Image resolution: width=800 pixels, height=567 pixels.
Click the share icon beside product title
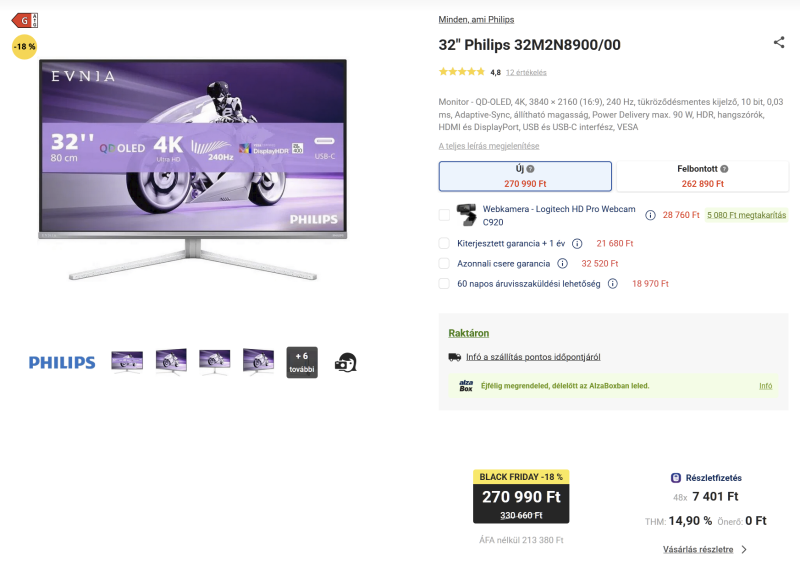[x=779, y=42]
